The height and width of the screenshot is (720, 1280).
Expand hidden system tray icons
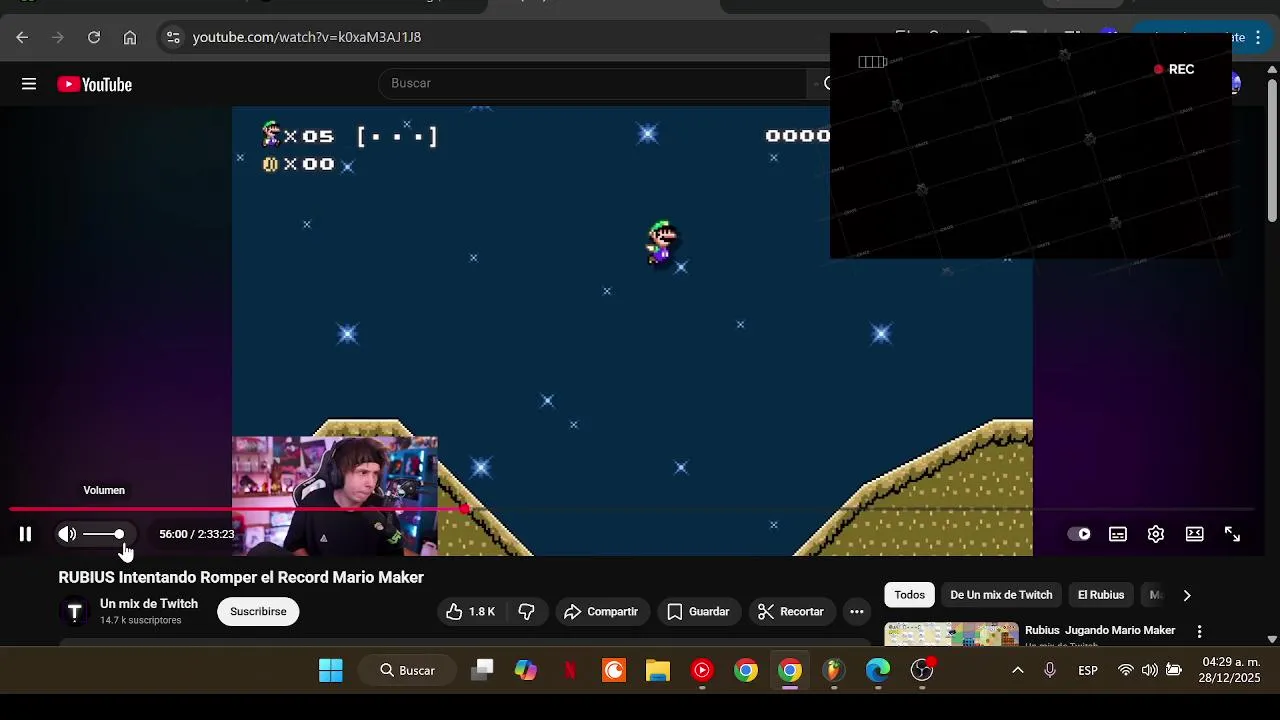tap(1018, 670)
